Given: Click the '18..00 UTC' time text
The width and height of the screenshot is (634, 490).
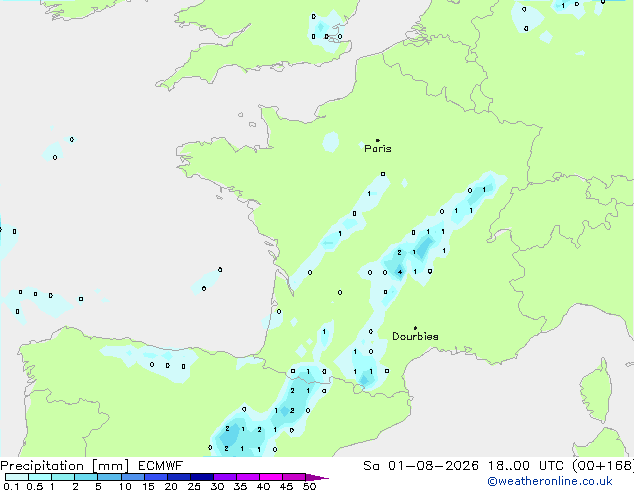Looking at the screenshot, I should point(526,466).
